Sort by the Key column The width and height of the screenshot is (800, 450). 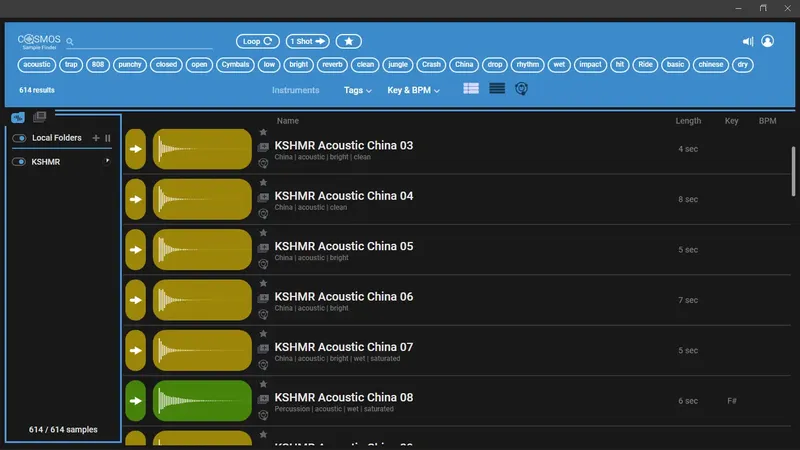point(732,121)
